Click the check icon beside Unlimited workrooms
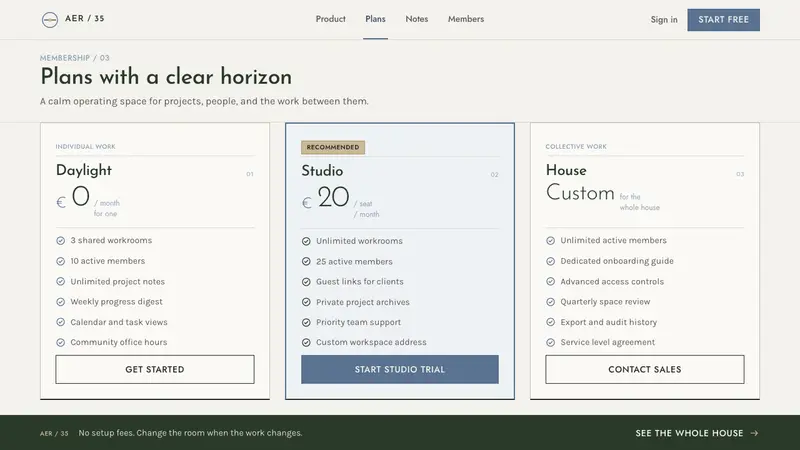Screen dimensions: 800x450 [306, 241]
